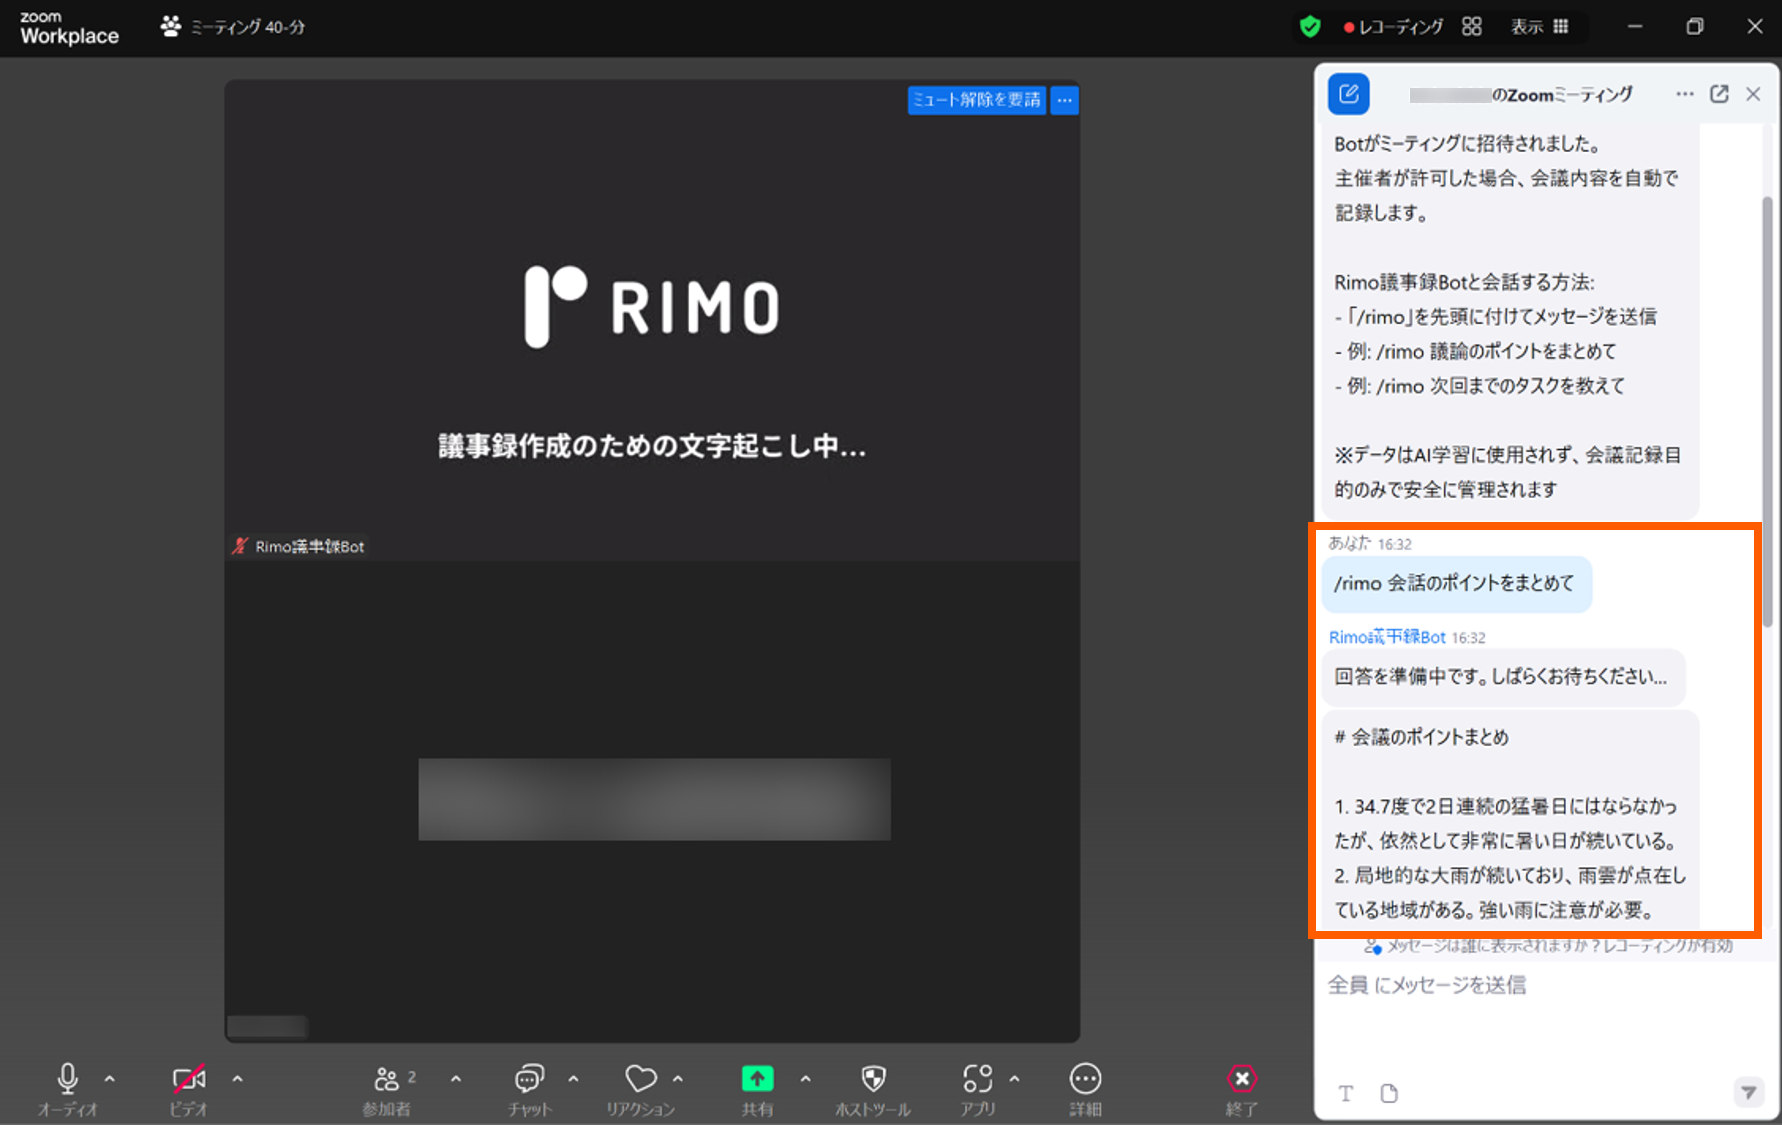Screen dimensions: 1782x1125
Task: Click the green encryption shield icon
Action: pos(1310,27)
